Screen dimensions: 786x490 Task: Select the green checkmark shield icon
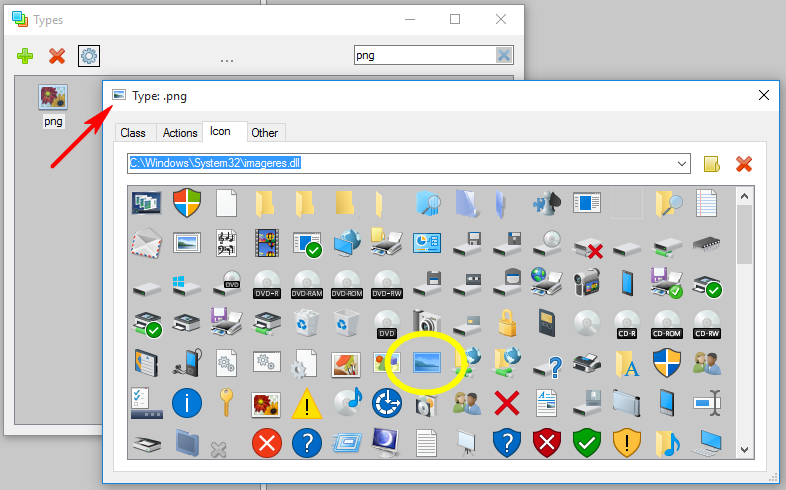pos(587,443)
